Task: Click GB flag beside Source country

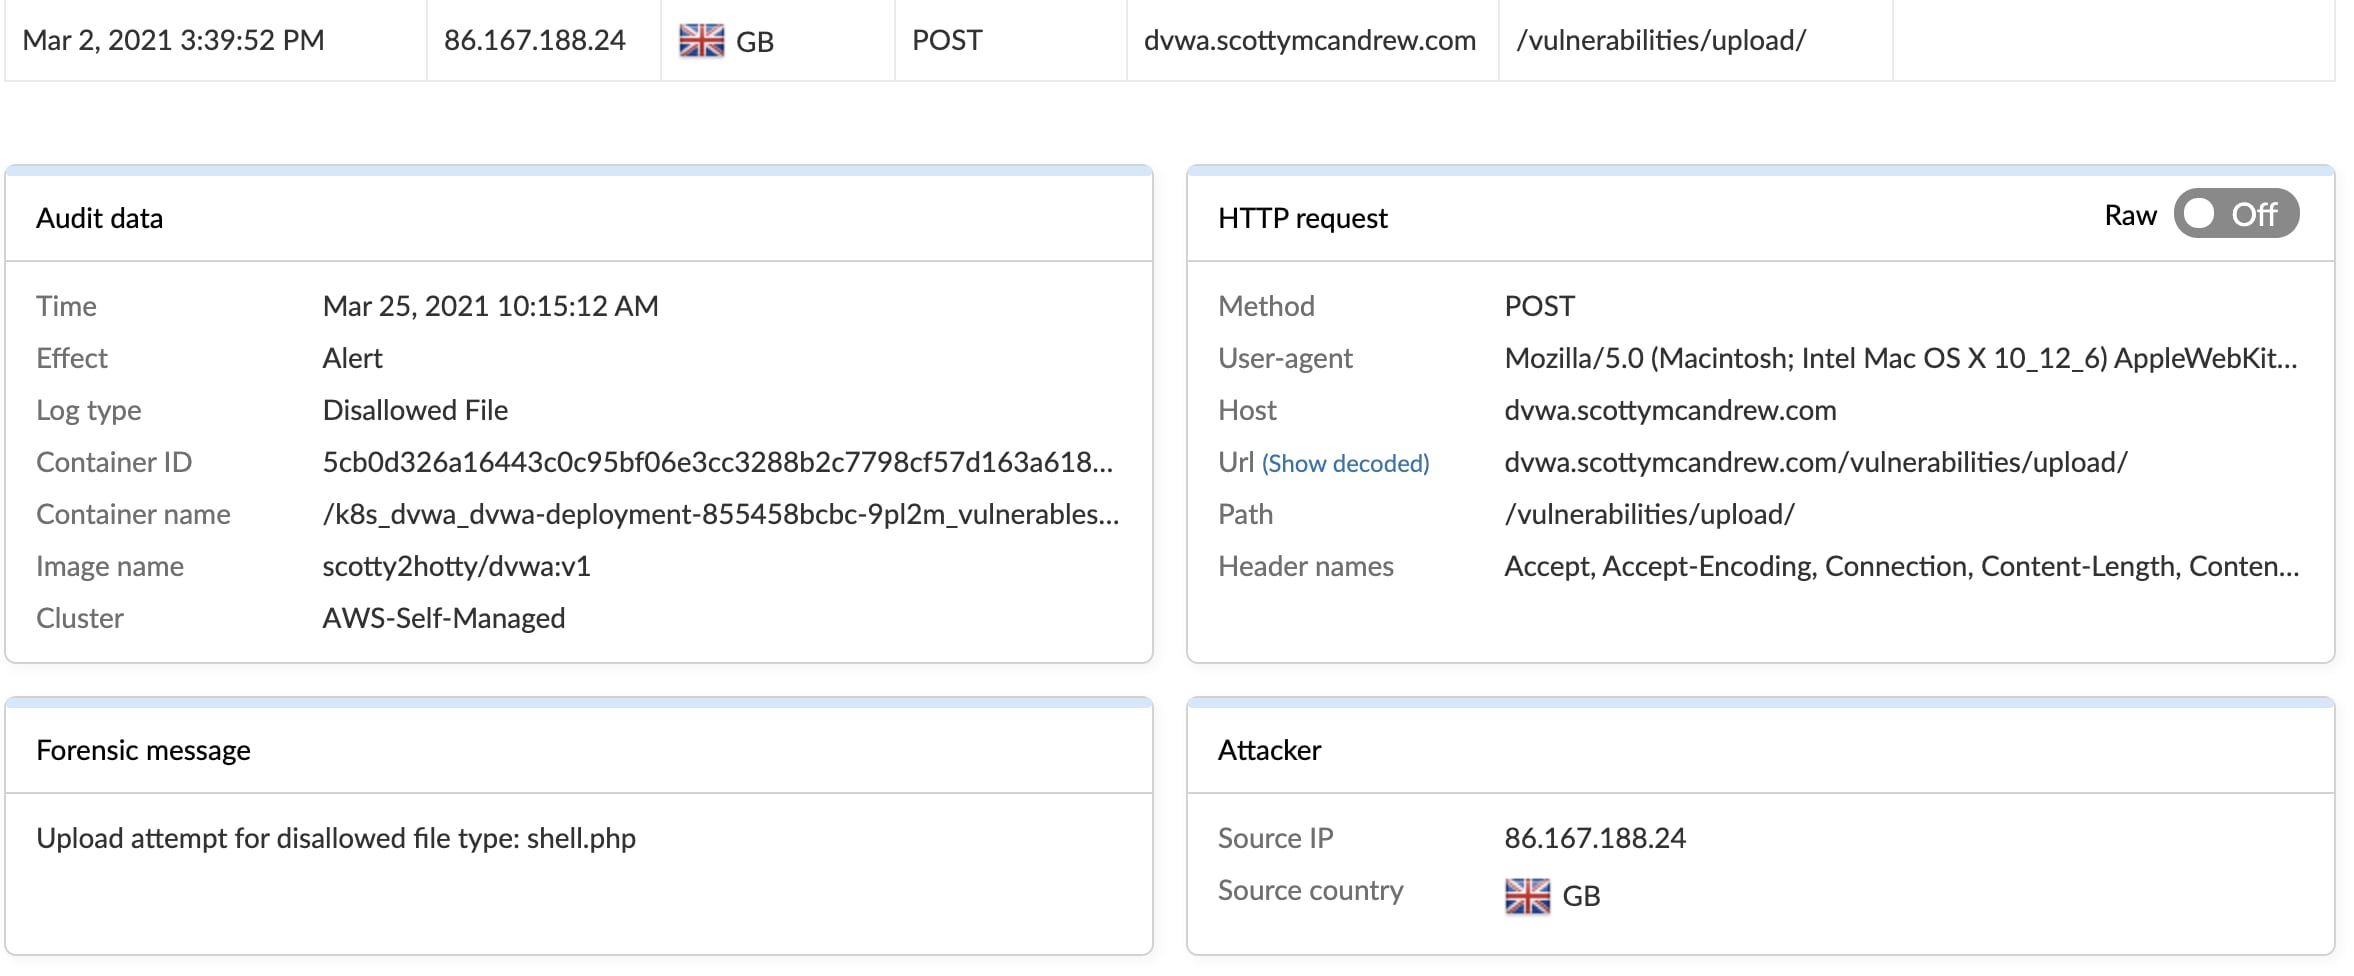Action: coord(1527,895)
